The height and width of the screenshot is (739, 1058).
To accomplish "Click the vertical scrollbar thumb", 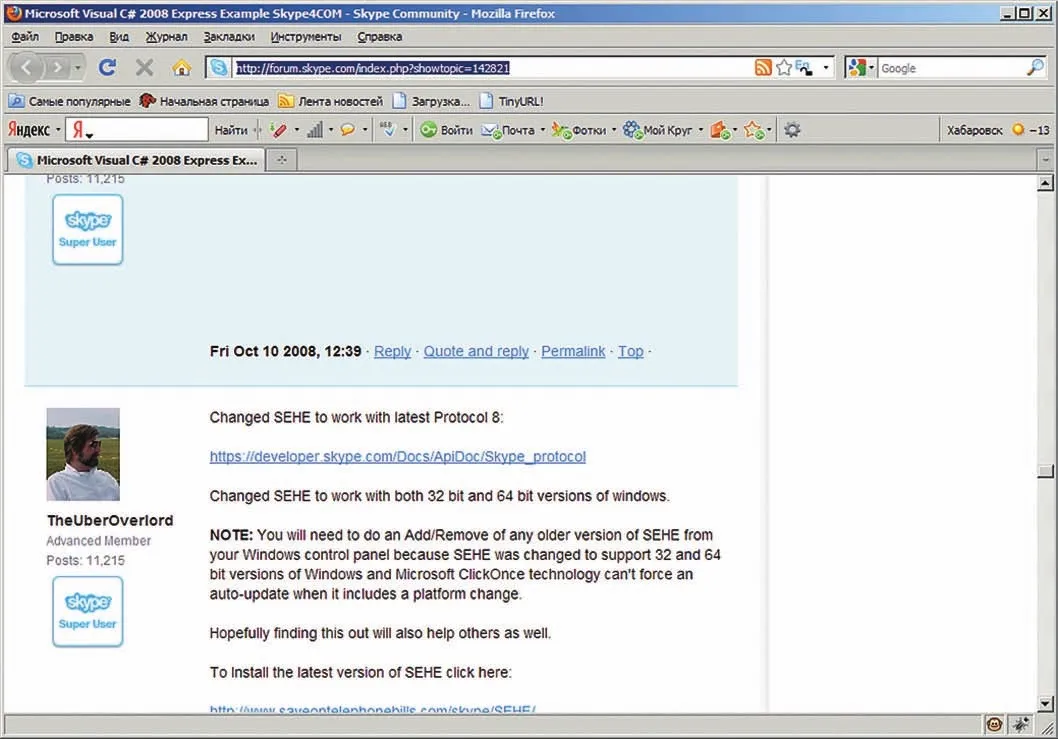I will click(x=1045, y=470).
